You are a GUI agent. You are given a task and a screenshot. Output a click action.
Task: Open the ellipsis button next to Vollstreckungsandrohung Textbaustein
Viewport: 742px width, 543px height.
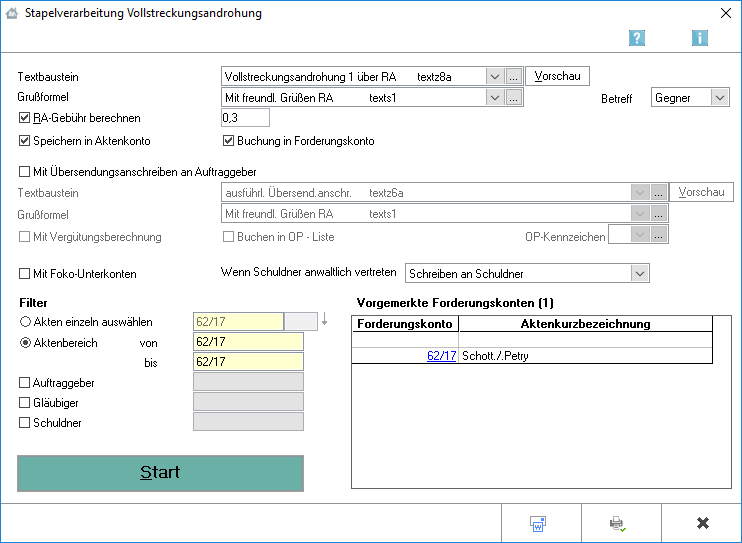[513, 76]
